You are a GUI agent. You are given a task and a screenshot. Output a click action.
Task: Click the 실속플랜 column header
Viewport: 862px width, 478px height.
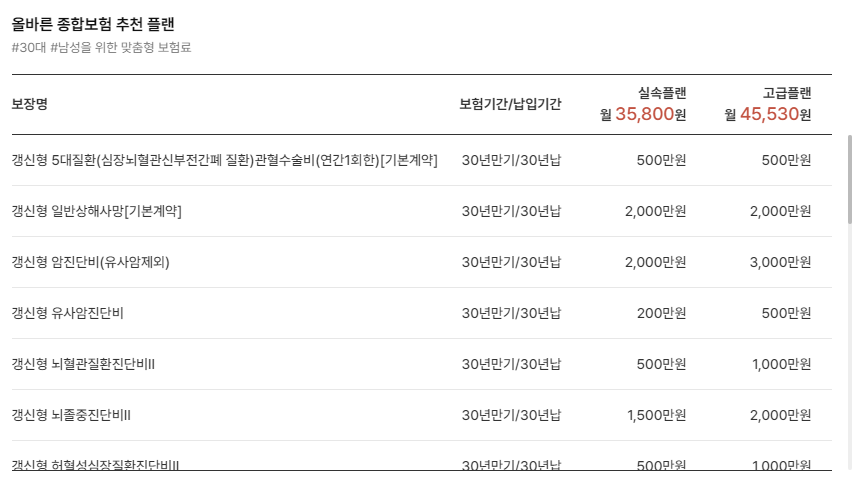(x=662, y=93)
